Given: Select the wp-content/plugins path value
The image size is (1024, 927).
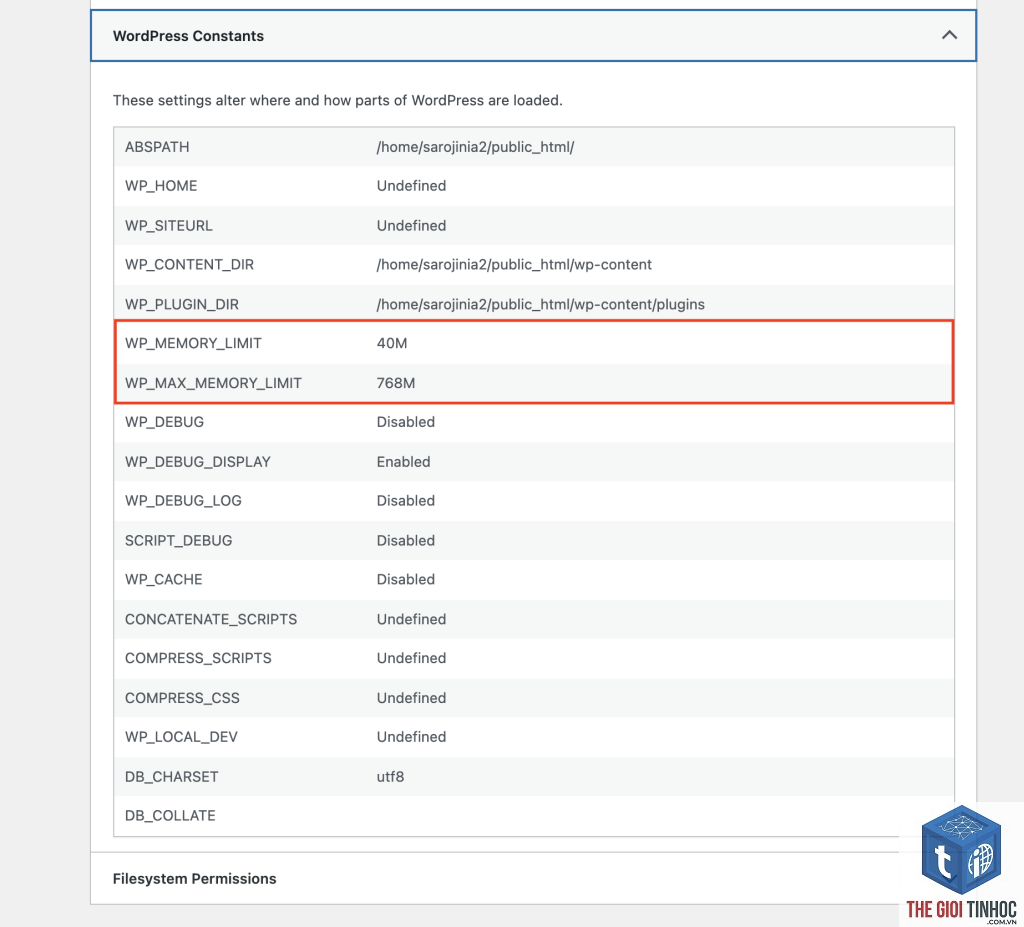Looking at the screenshot, I should pyautogui.click(x=541, y=304).
